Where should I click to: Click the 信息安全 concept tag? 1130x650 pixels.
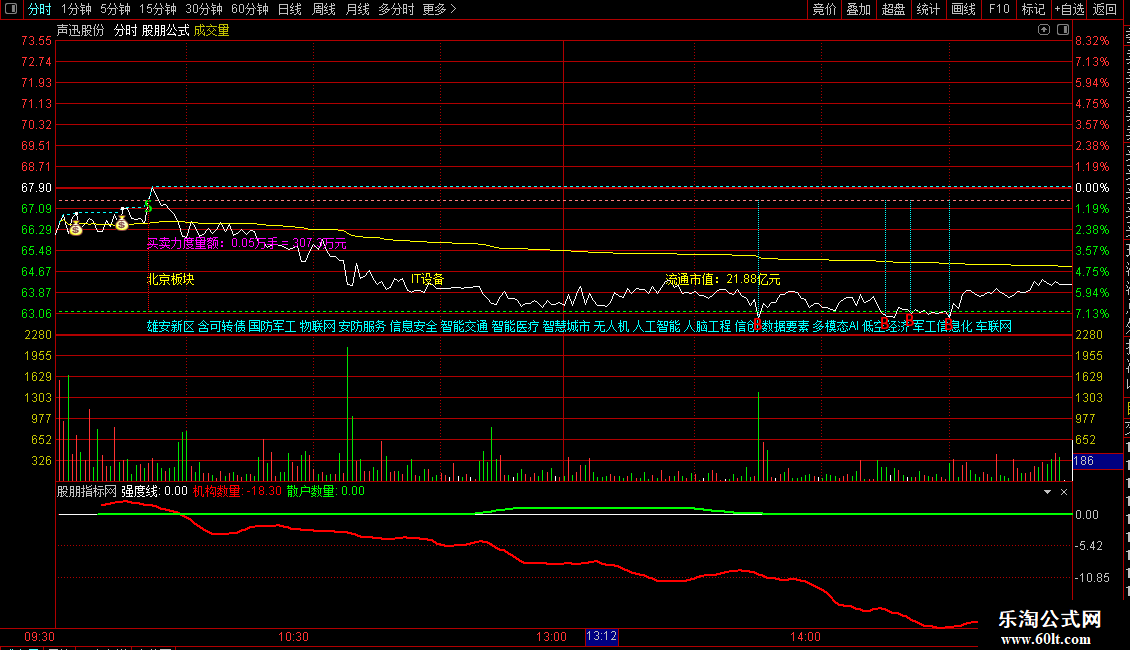[413, 326]
